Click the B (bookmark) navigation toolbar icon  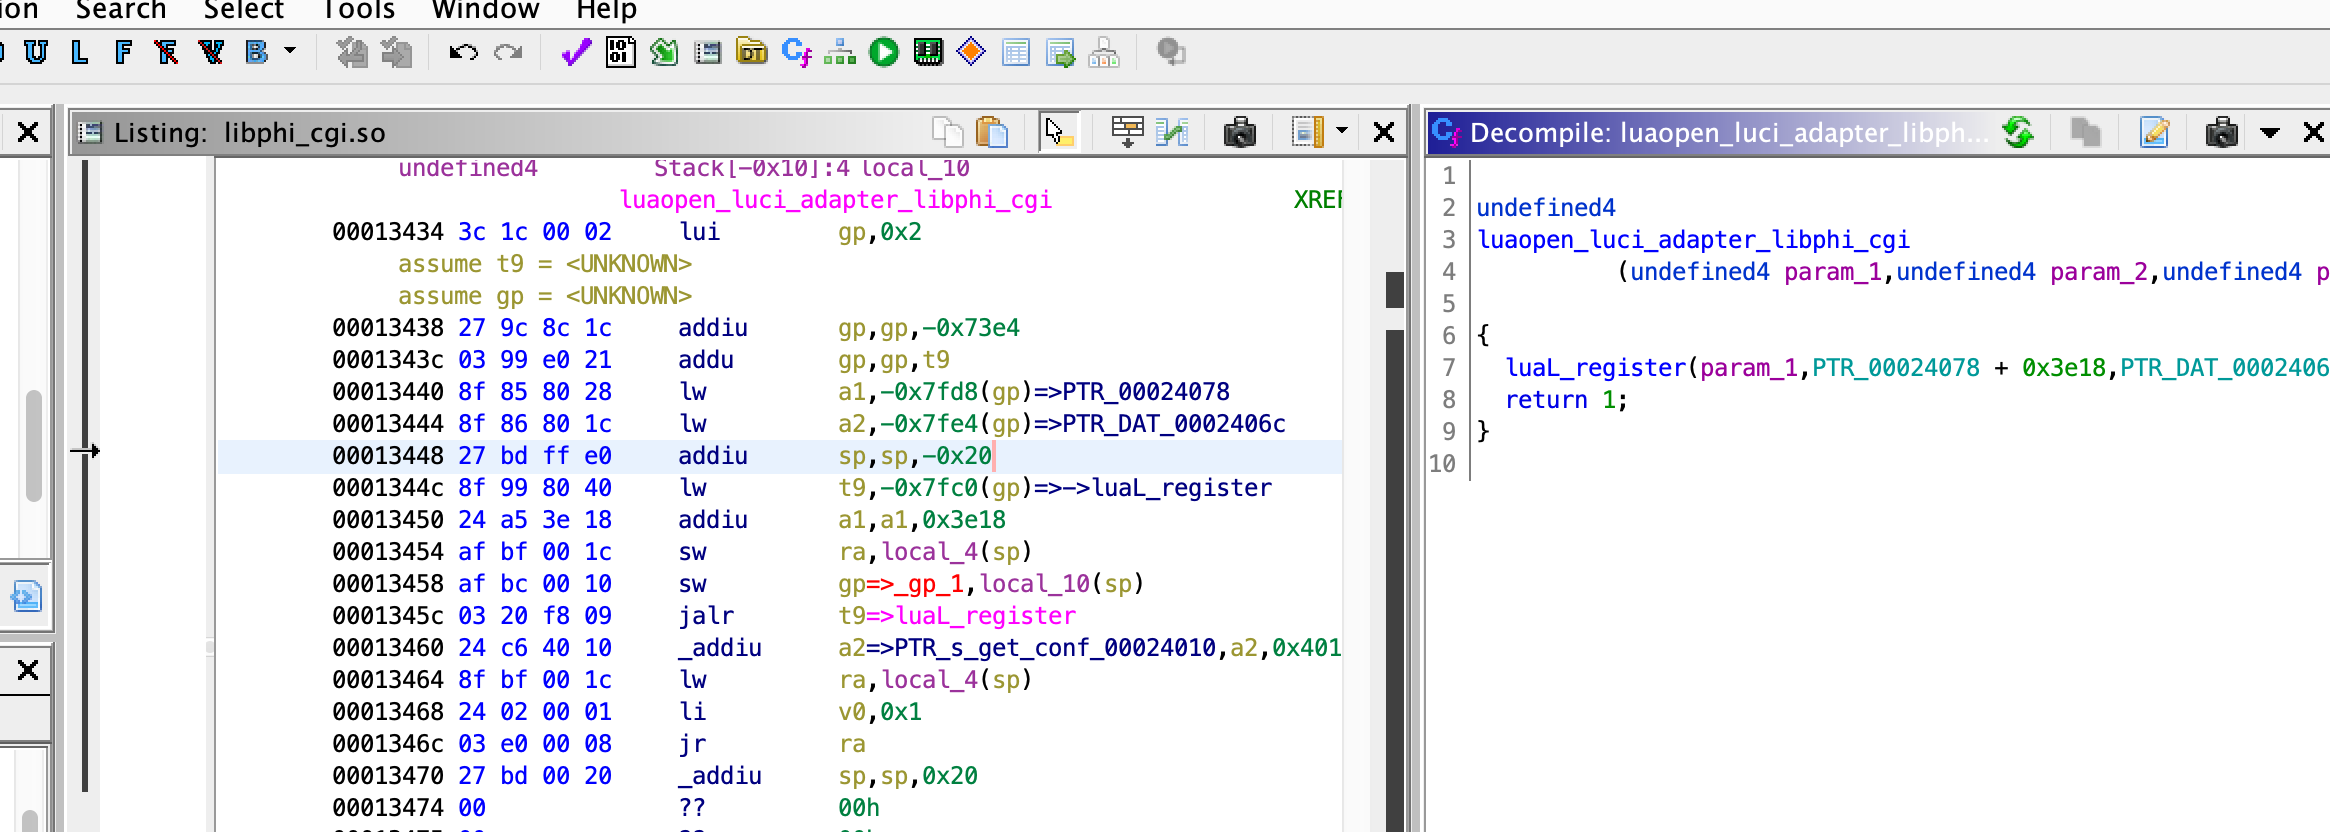point(257,52)
